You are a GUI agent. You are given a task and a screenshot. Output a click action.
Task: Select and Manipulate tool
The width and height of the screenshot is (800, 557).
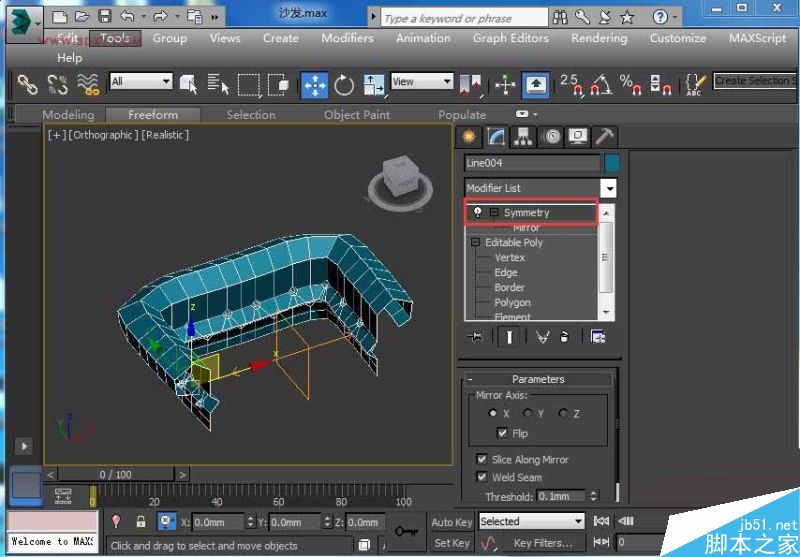click(x=505, y=85)
